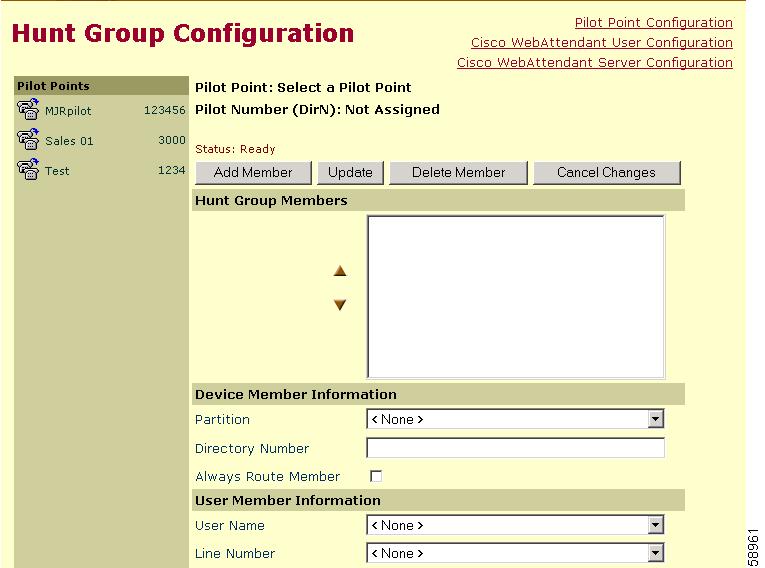The height and width of the screenshot is (568, 765).
Task: Click the Delete Member button
Action: [x=459, y=173]
